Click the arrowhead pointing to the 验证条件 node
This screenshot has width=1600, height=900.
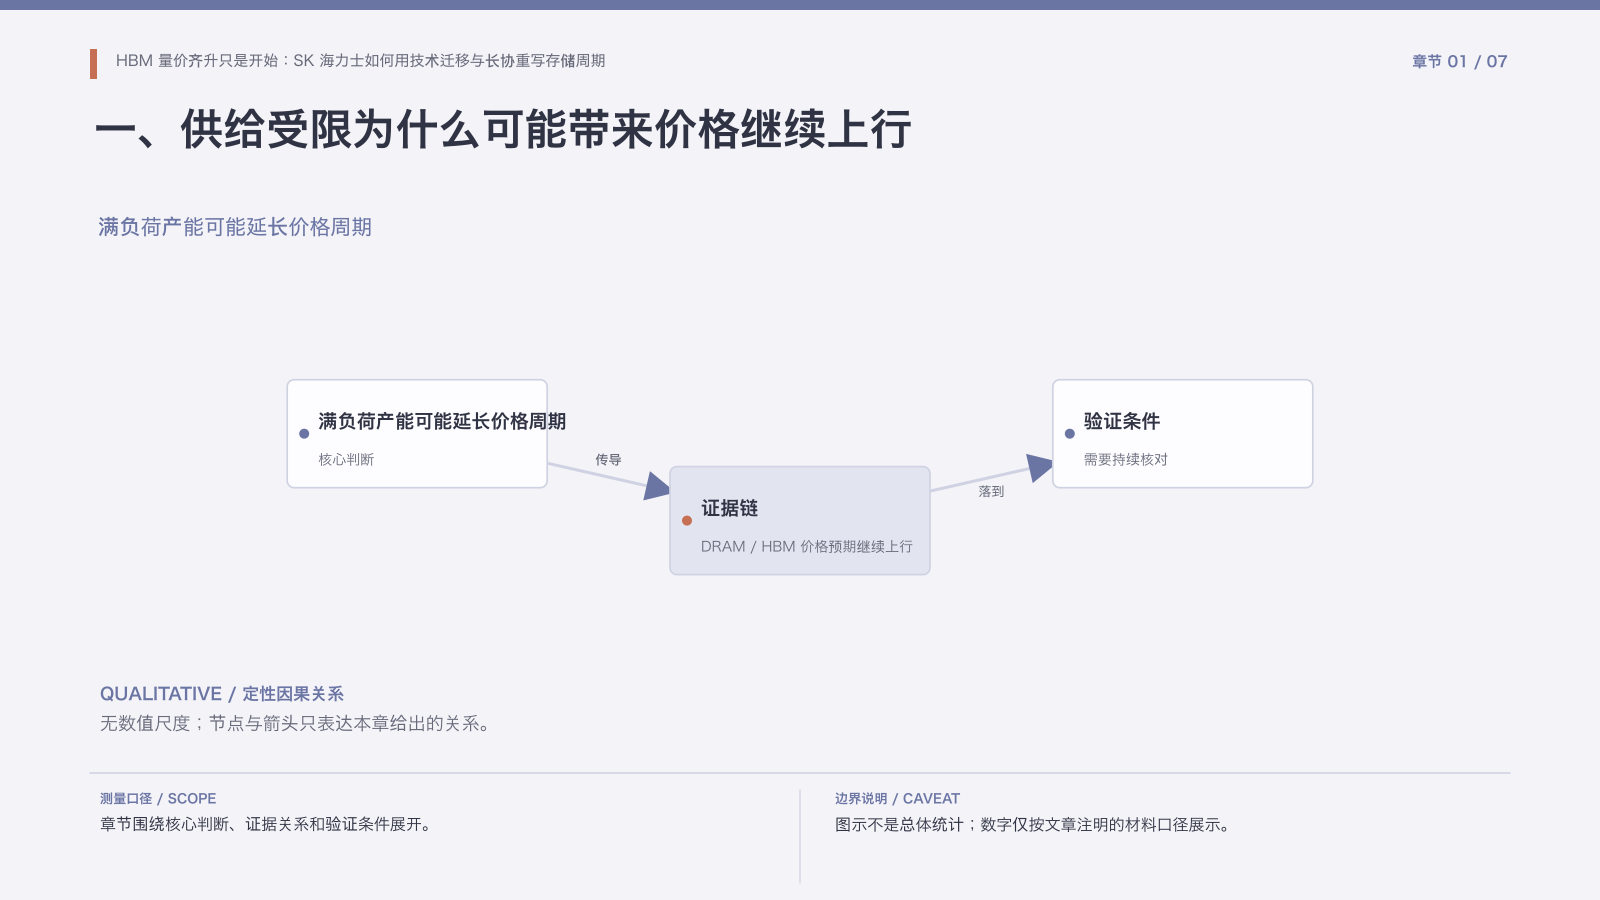click(1040, 467)
